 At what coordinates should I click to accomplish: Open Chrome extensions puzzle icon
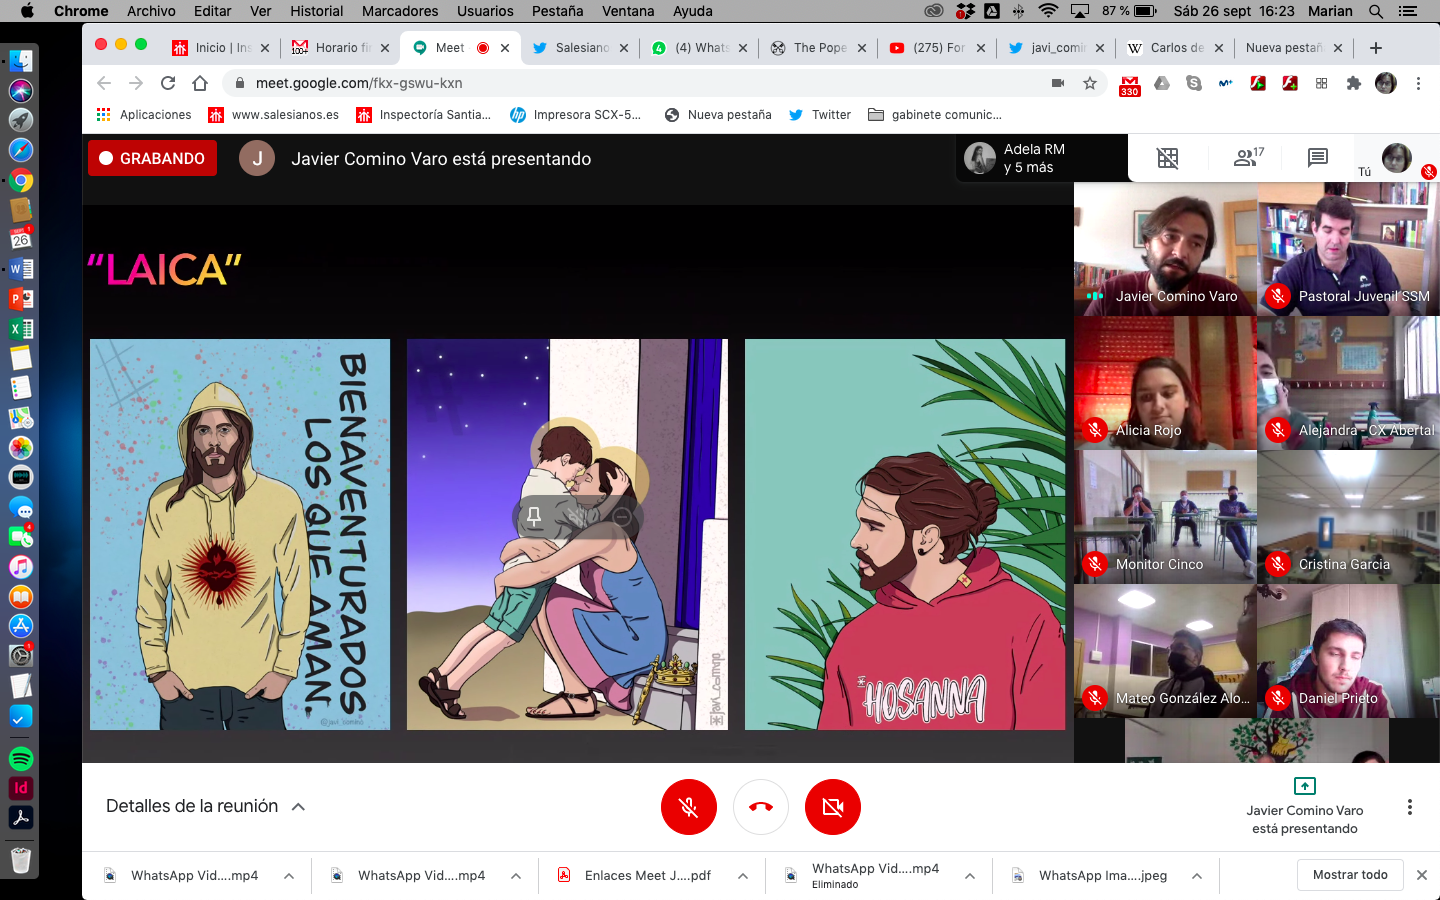point(1354,83)
